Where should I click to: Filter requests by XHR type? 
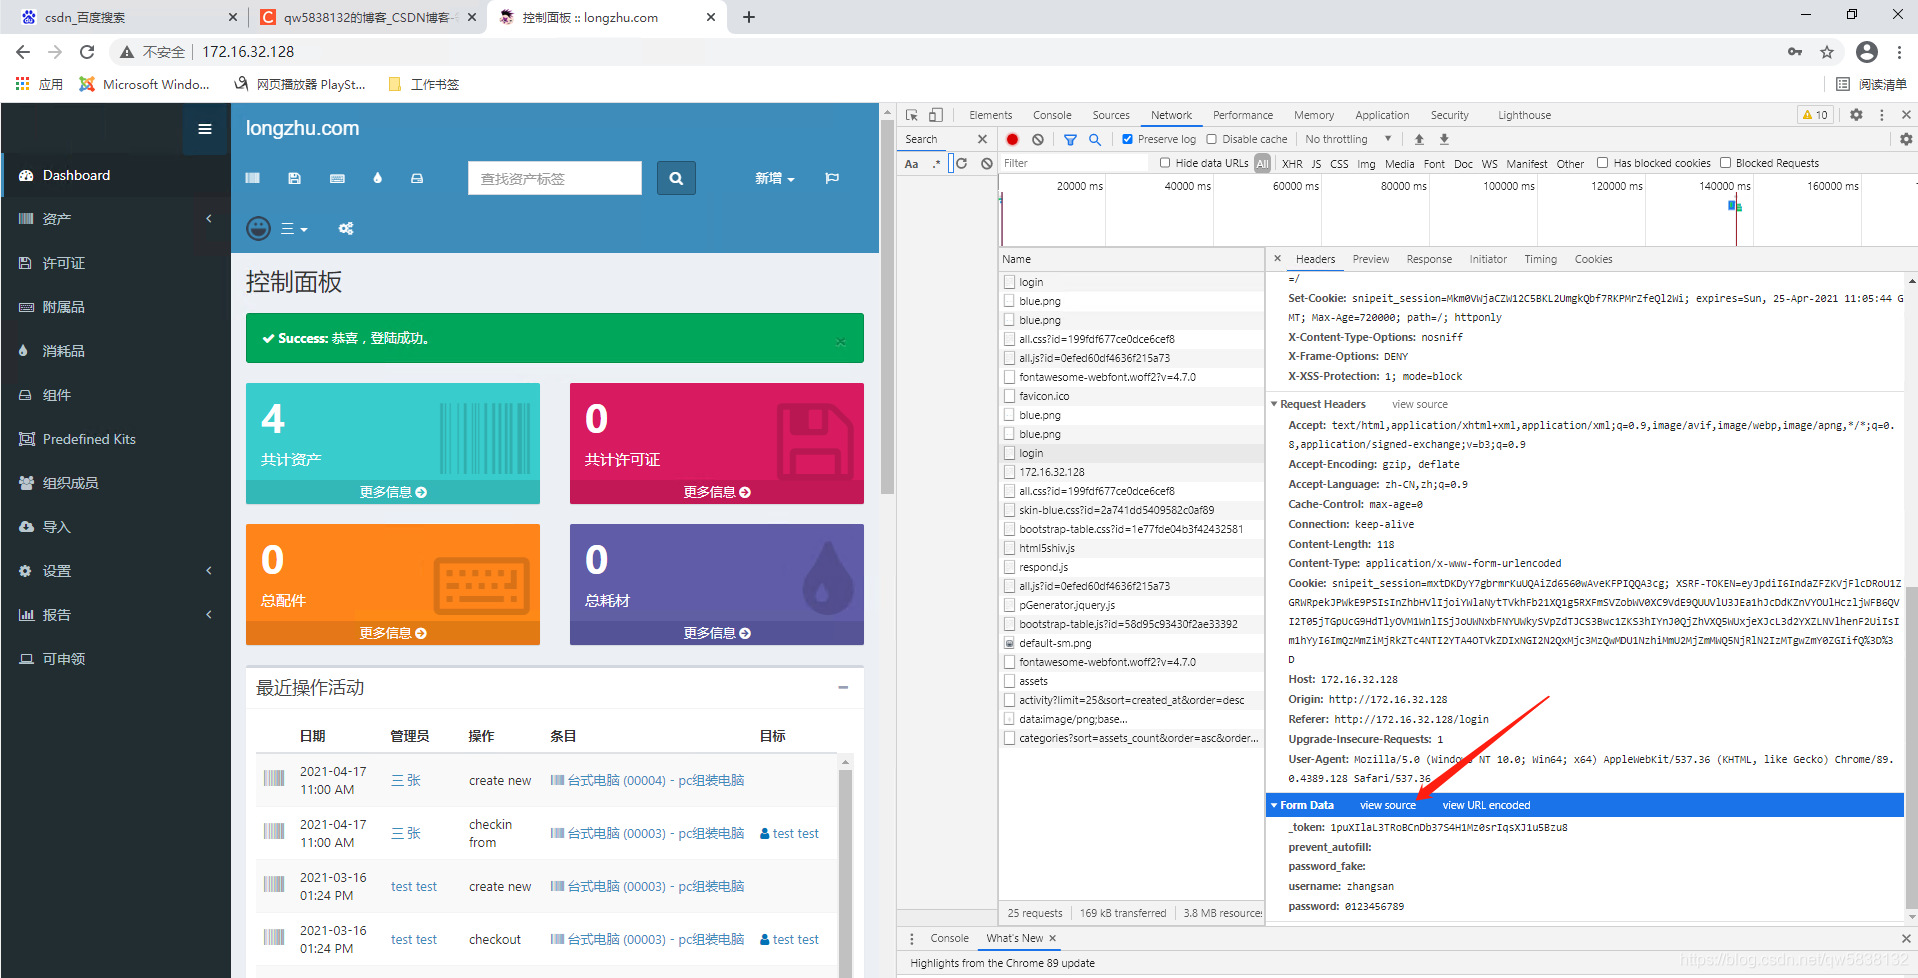pyautogui.click(x=1292, y=164)
